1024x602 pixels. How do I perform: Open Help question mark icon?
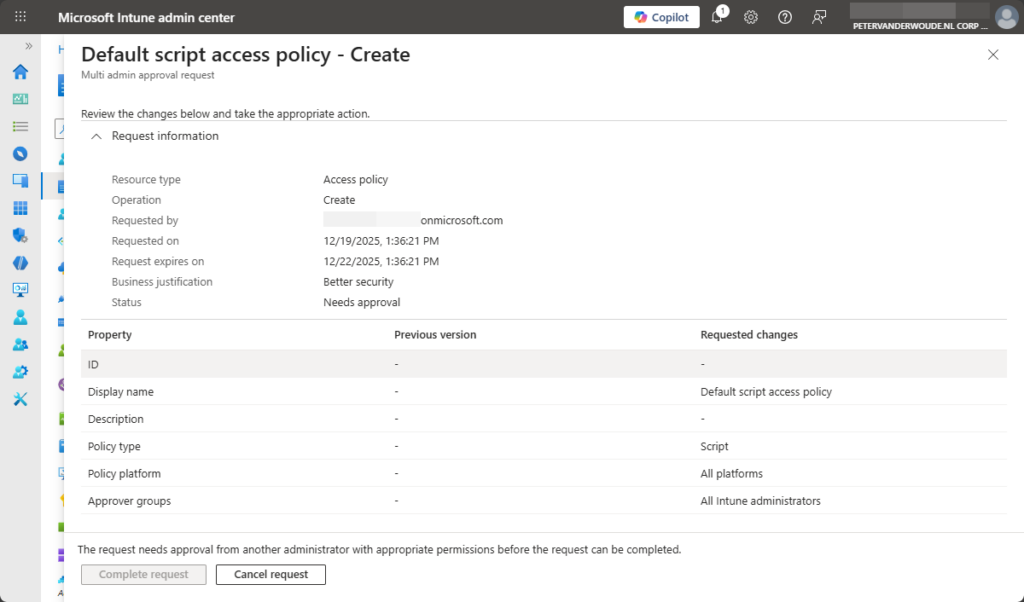[x=785, y=17]
